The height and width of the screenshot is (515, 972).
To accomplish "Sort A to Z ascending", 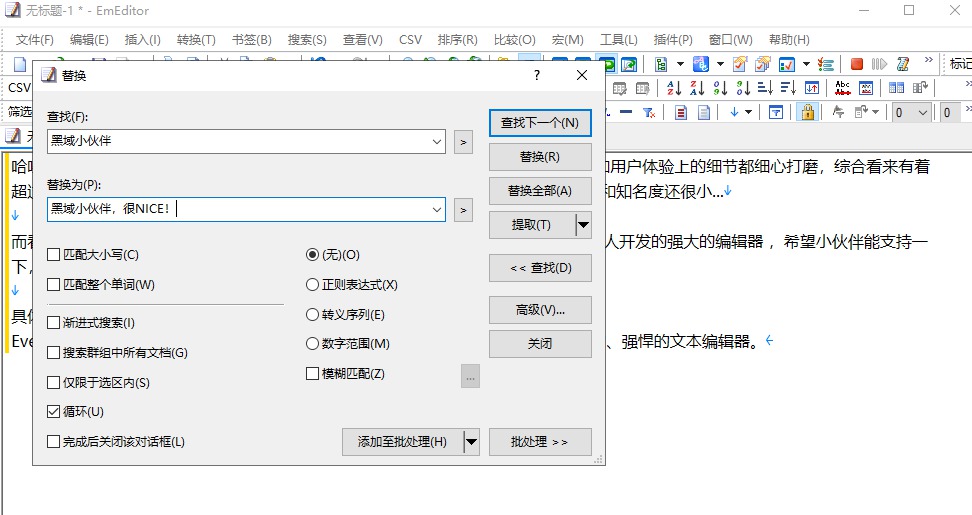I will (x=674, y=88).
